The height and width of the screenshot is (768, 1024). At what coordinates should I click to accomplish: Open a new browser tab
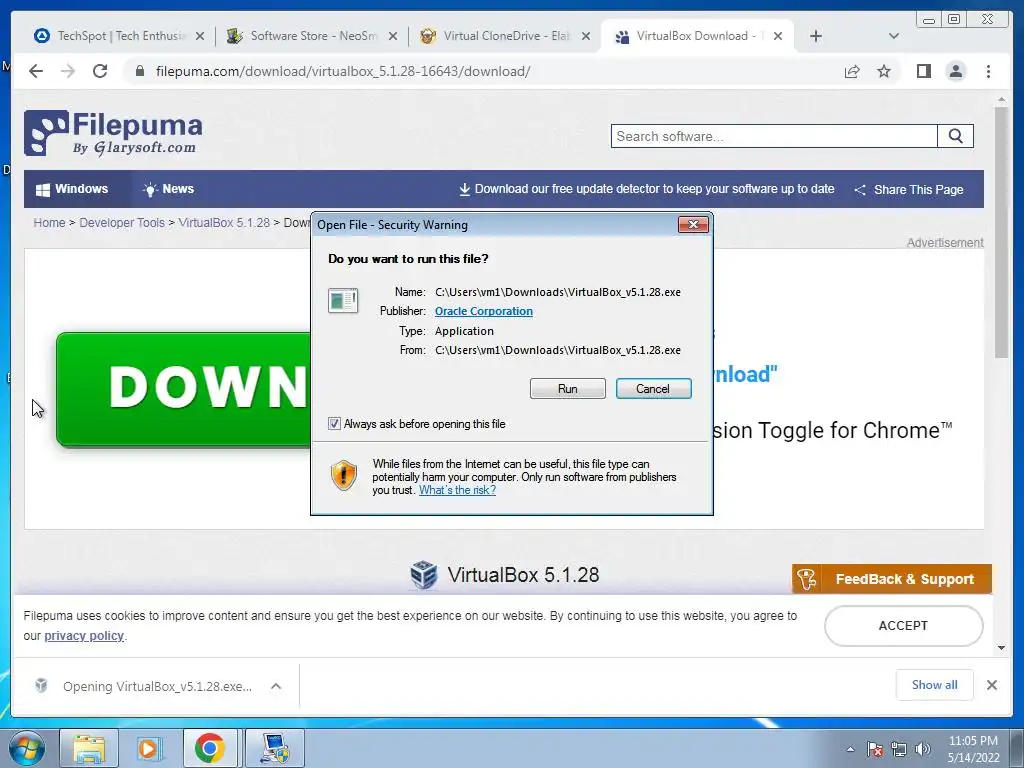[x=816, y=36]
